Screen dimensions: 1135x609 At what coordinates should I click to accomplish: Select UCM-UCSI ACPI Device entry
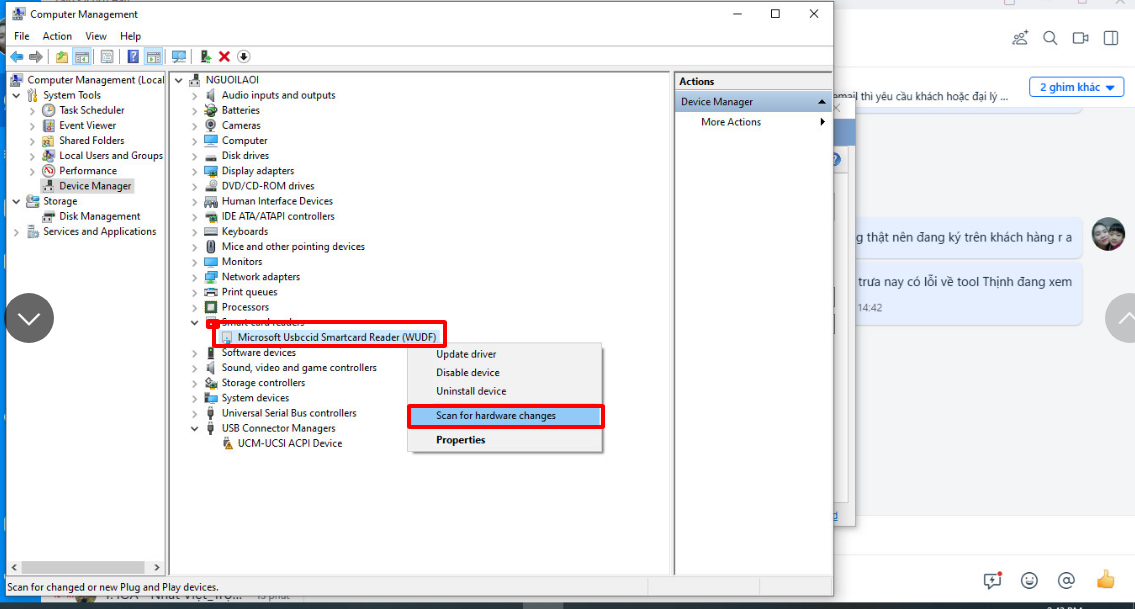tap(290, 443)
